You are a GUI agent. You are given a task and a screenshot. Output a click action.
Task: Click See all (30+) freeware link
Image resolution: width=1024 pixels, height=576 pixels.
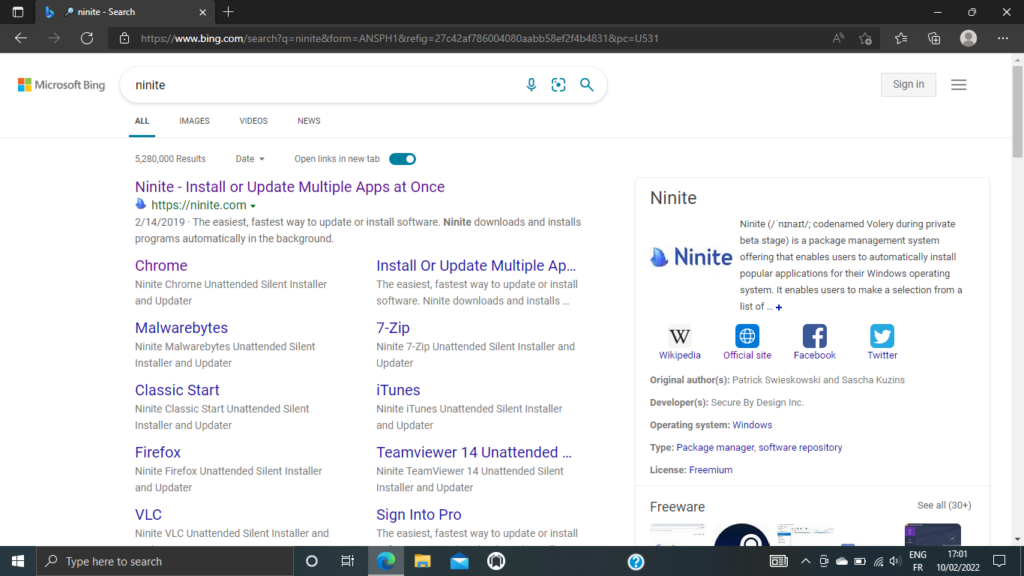(944, 505)
